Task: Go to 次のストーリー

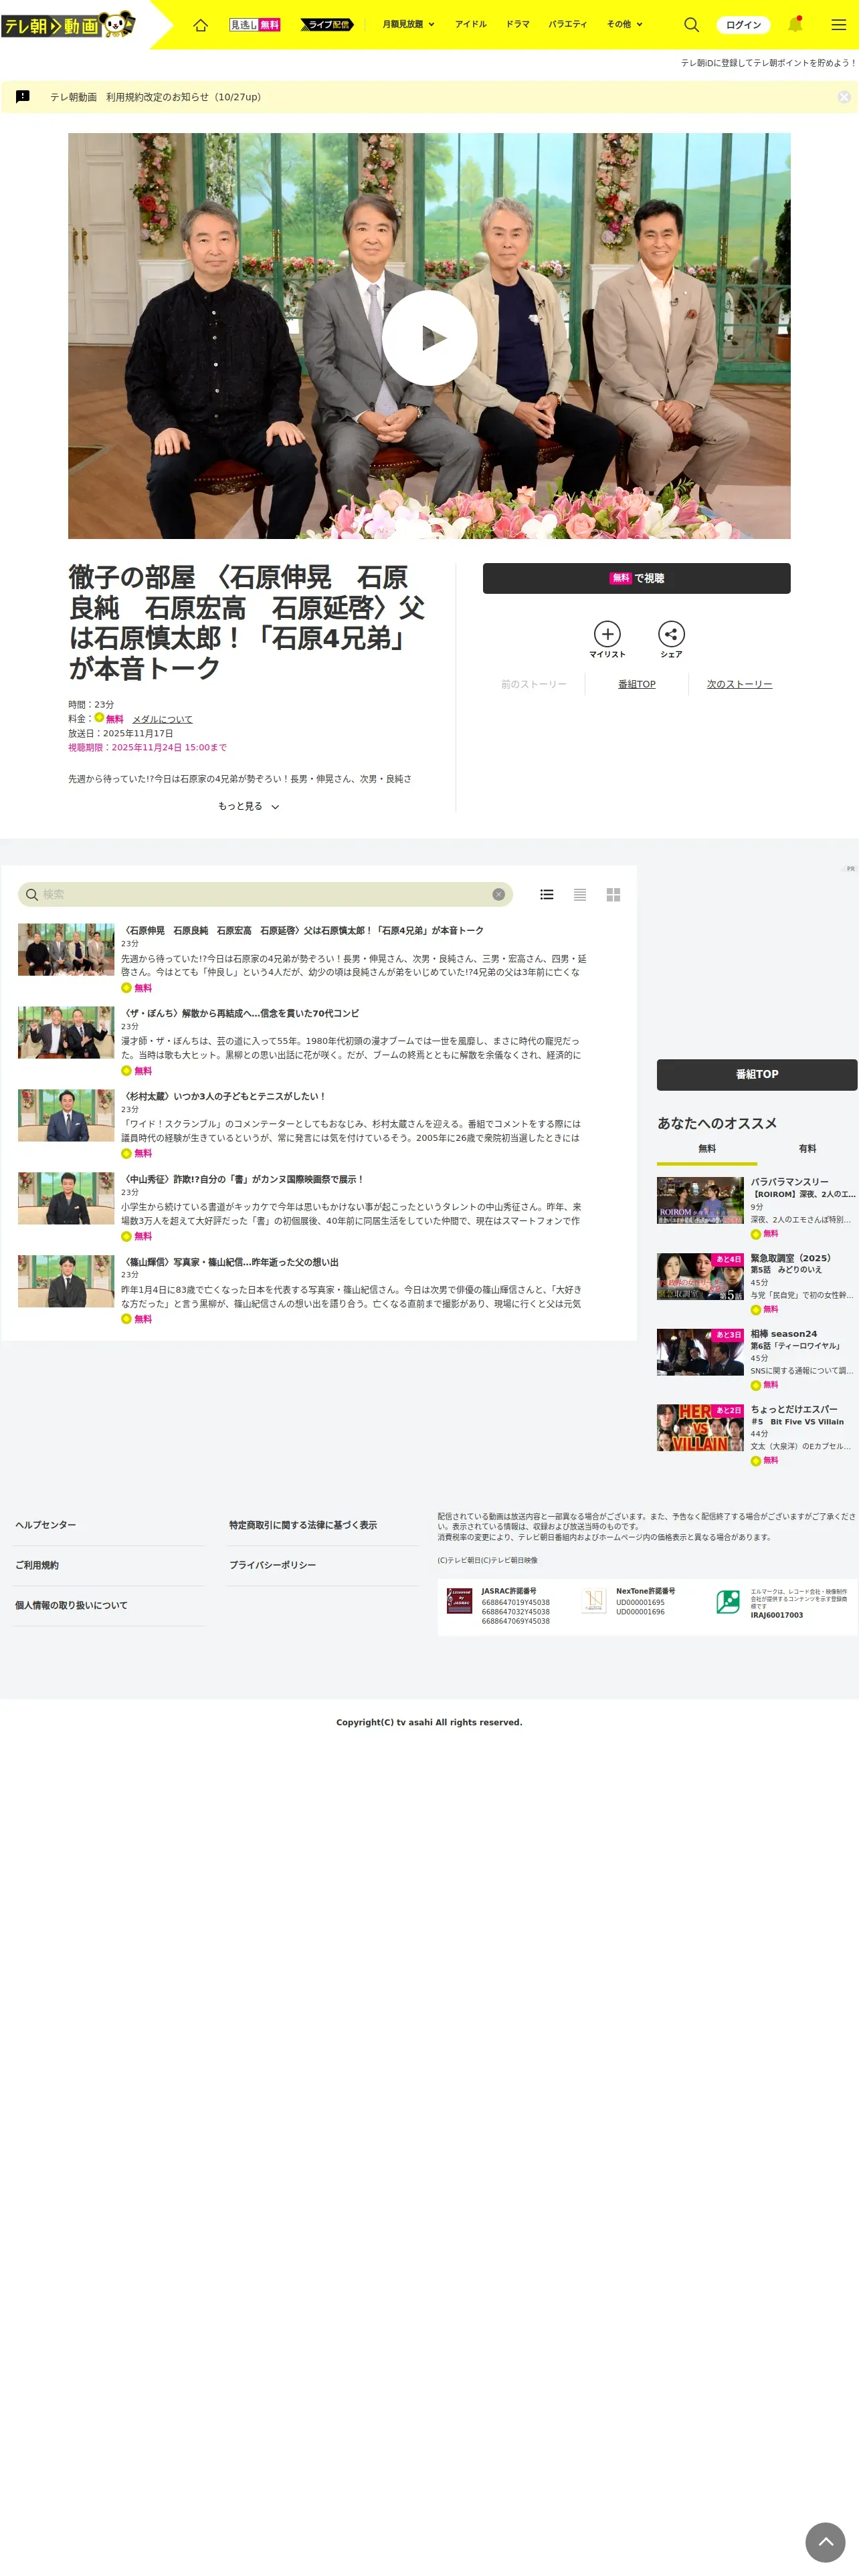Action: click(x=739, y=684)
